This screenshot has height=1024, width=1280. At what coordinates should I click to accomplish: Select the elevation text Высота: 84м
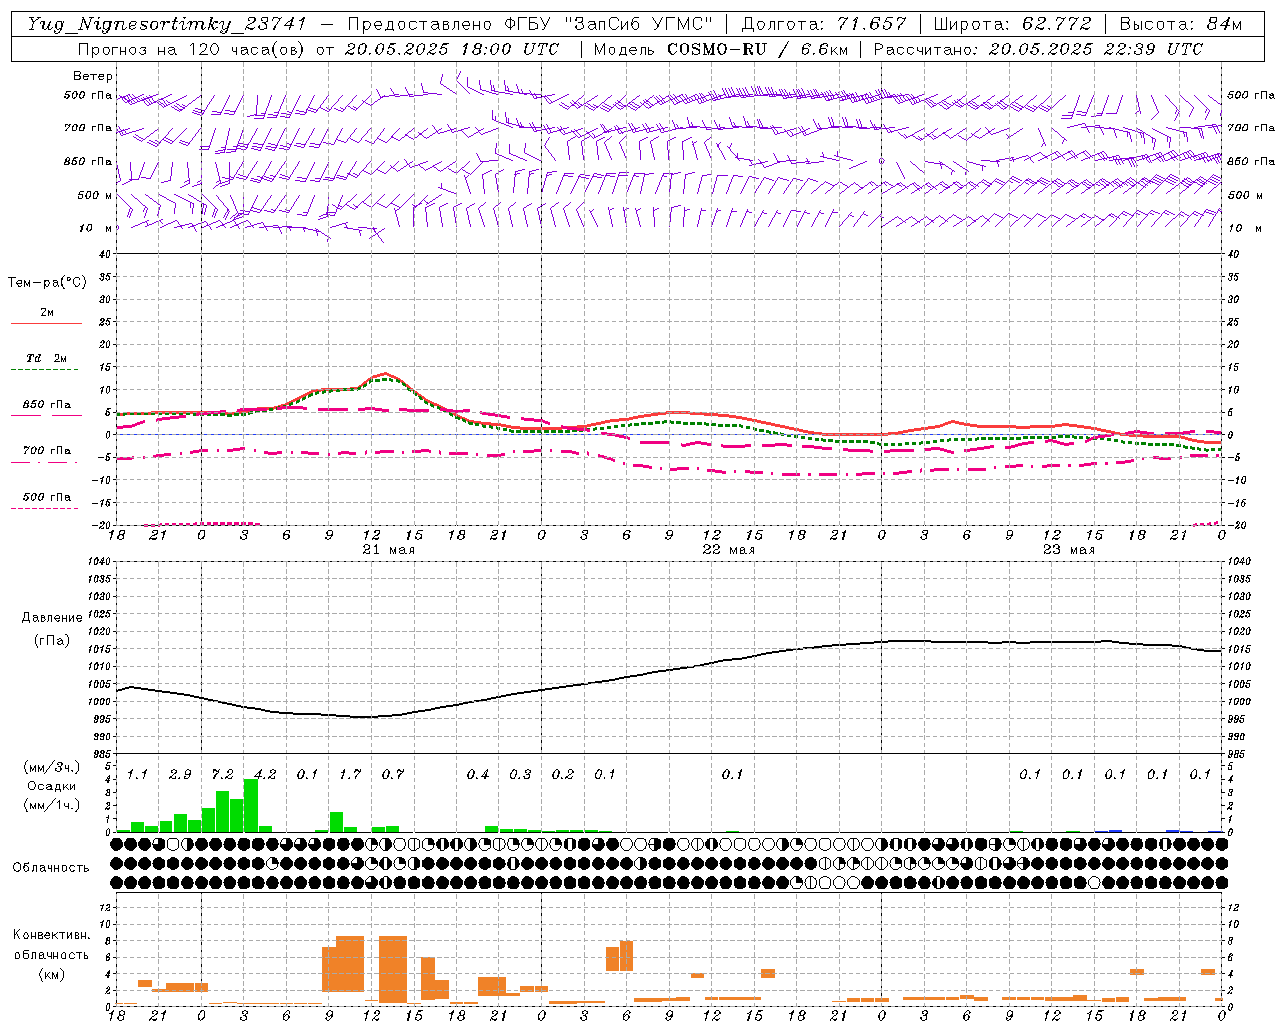1181,24
